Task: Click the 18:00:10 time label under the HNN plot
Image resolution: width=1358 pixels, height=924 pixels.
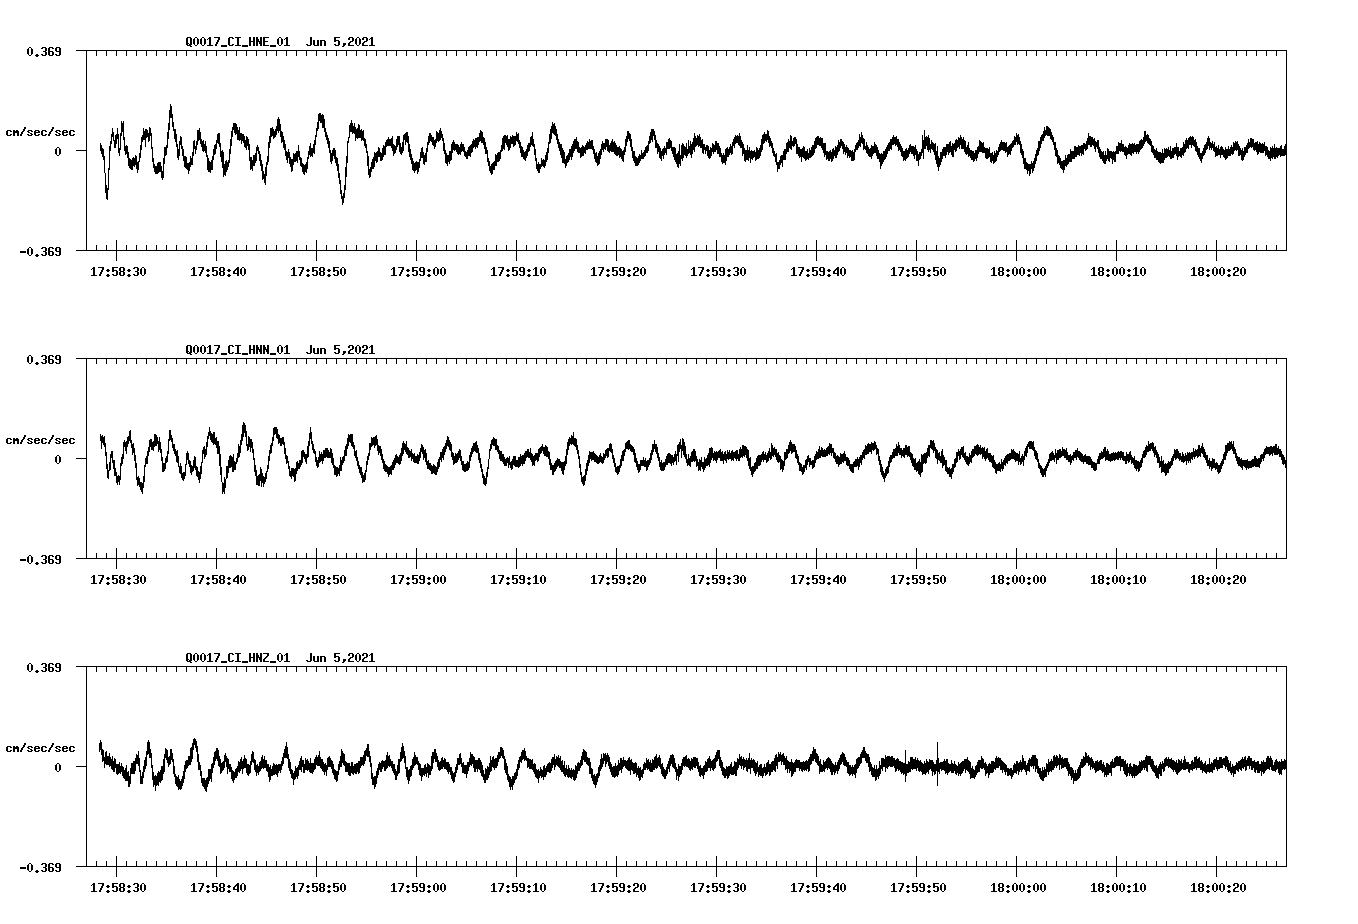Action: 1118,580
